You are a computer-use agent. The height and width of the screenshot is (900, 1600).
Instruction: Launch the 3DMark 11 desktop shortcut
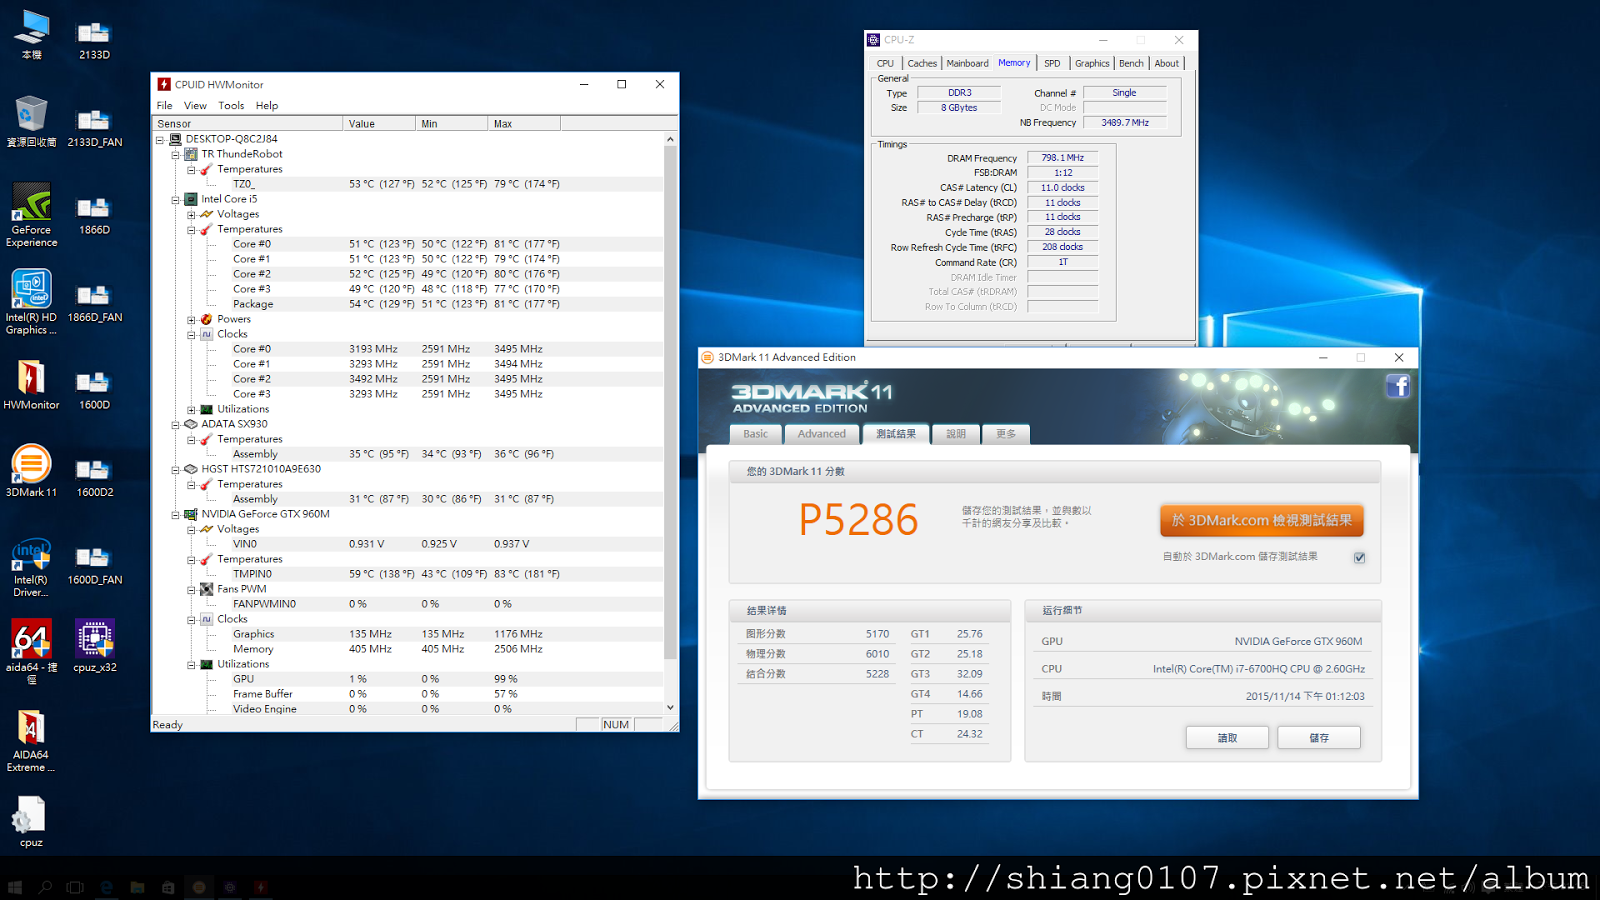pyautogui.click(x=31, y=471)
